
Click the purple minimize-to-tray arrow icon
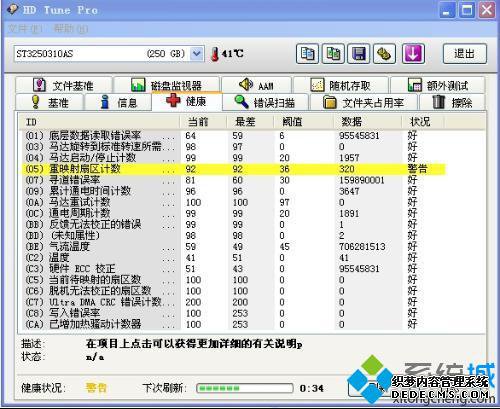click(413, 54)
